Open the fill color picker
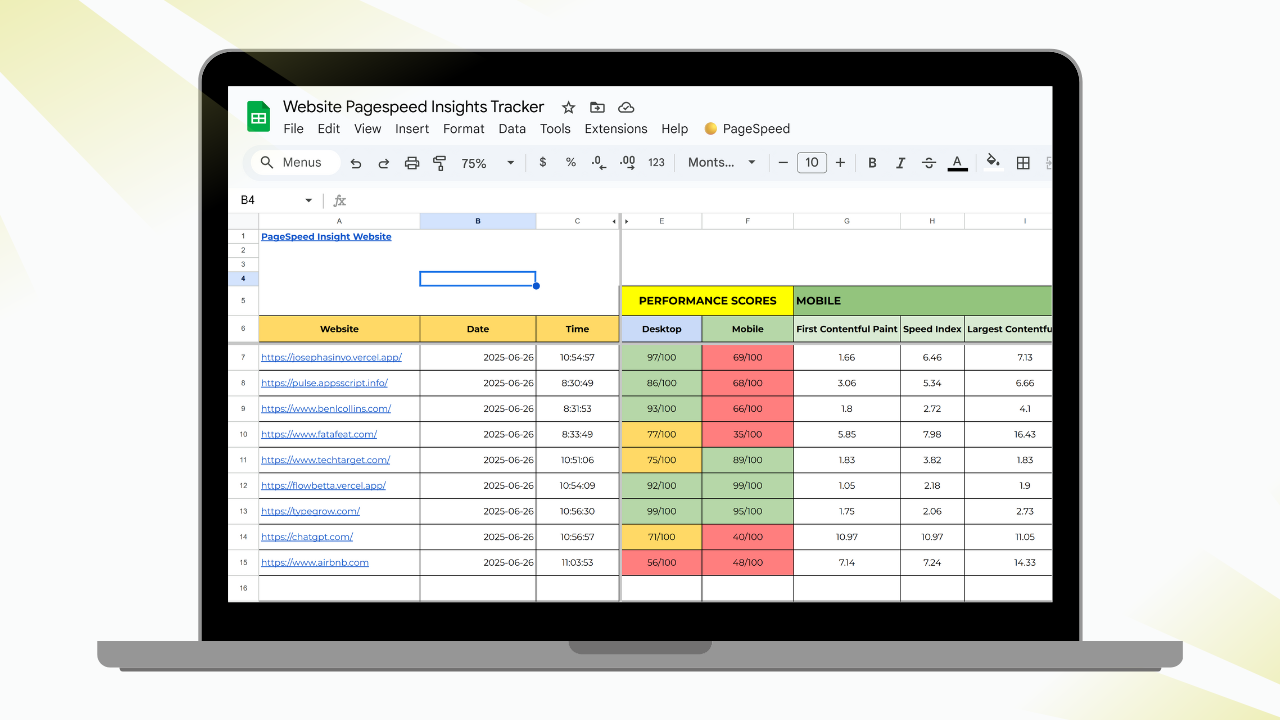This screenshot has height=720, width=1280. pos(993,163)
